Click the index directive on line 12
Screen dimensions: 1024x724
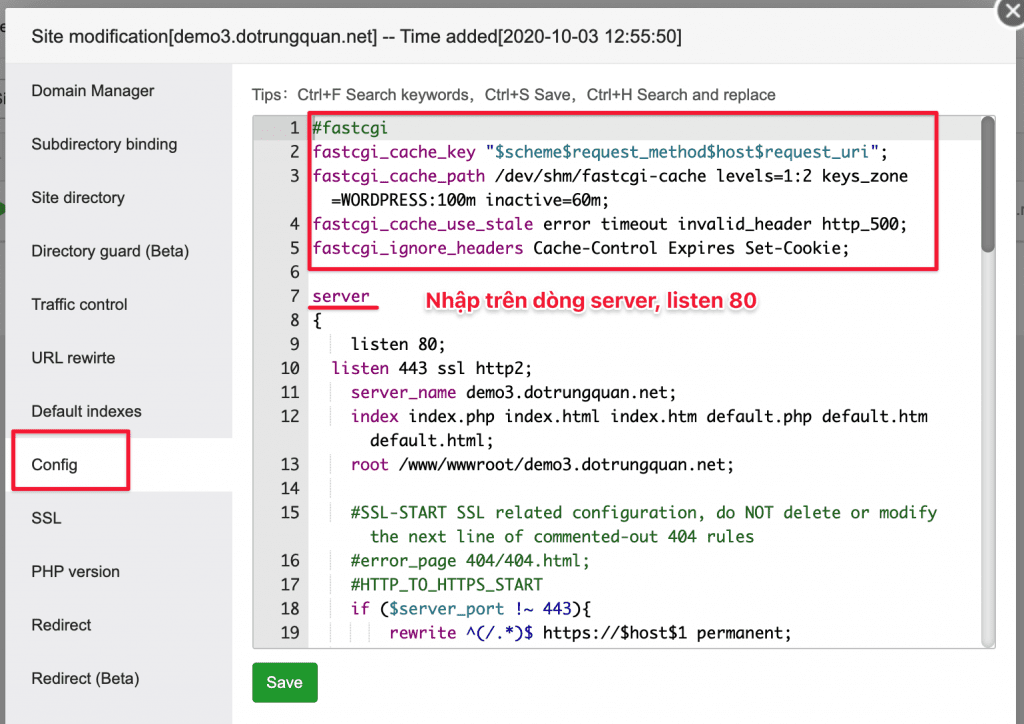374,417
